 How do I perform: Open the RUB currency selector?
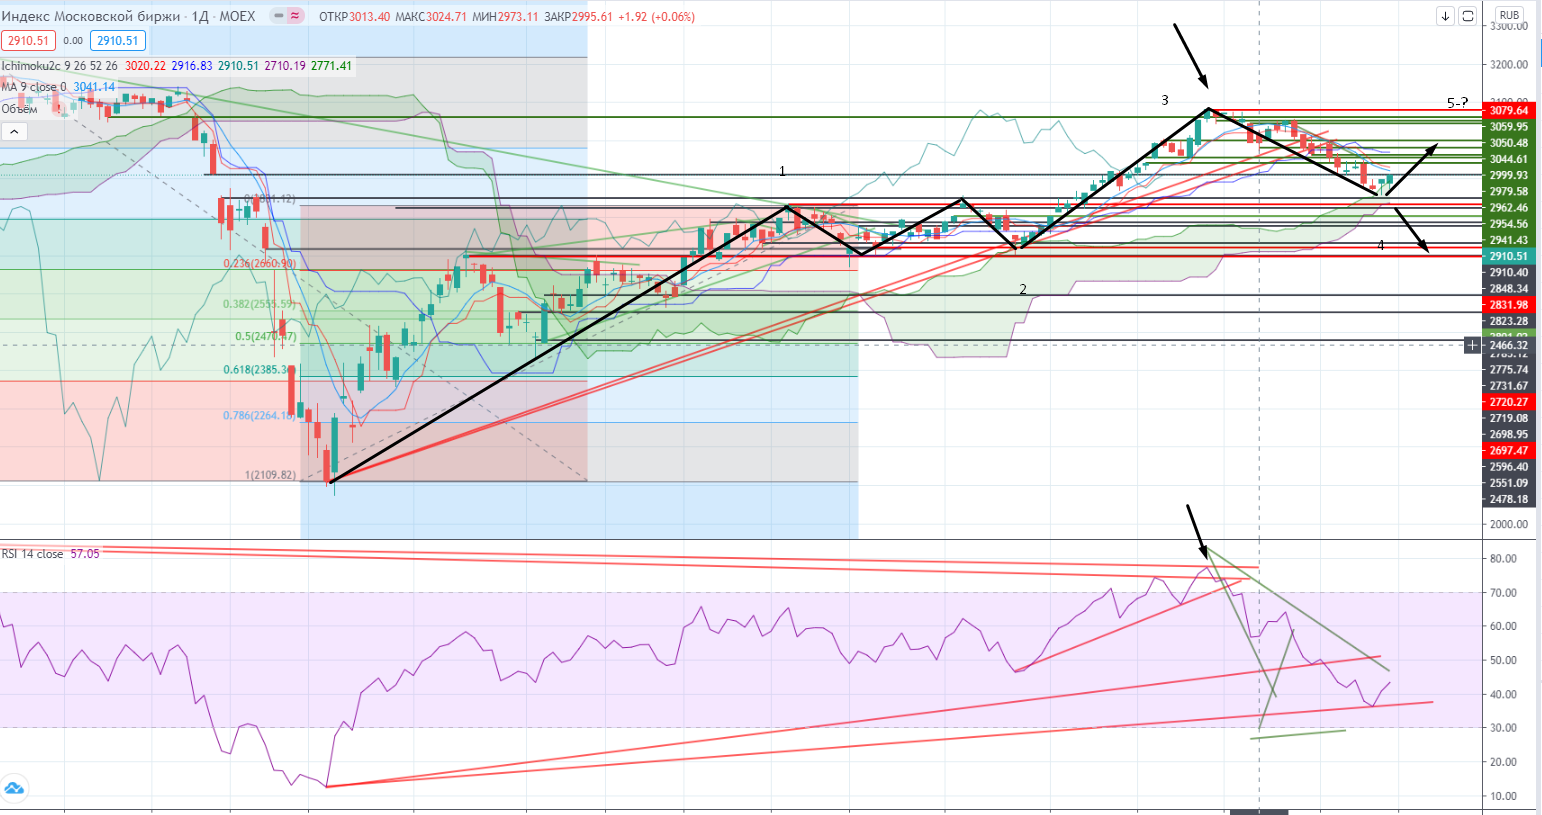pos(1509,15)
